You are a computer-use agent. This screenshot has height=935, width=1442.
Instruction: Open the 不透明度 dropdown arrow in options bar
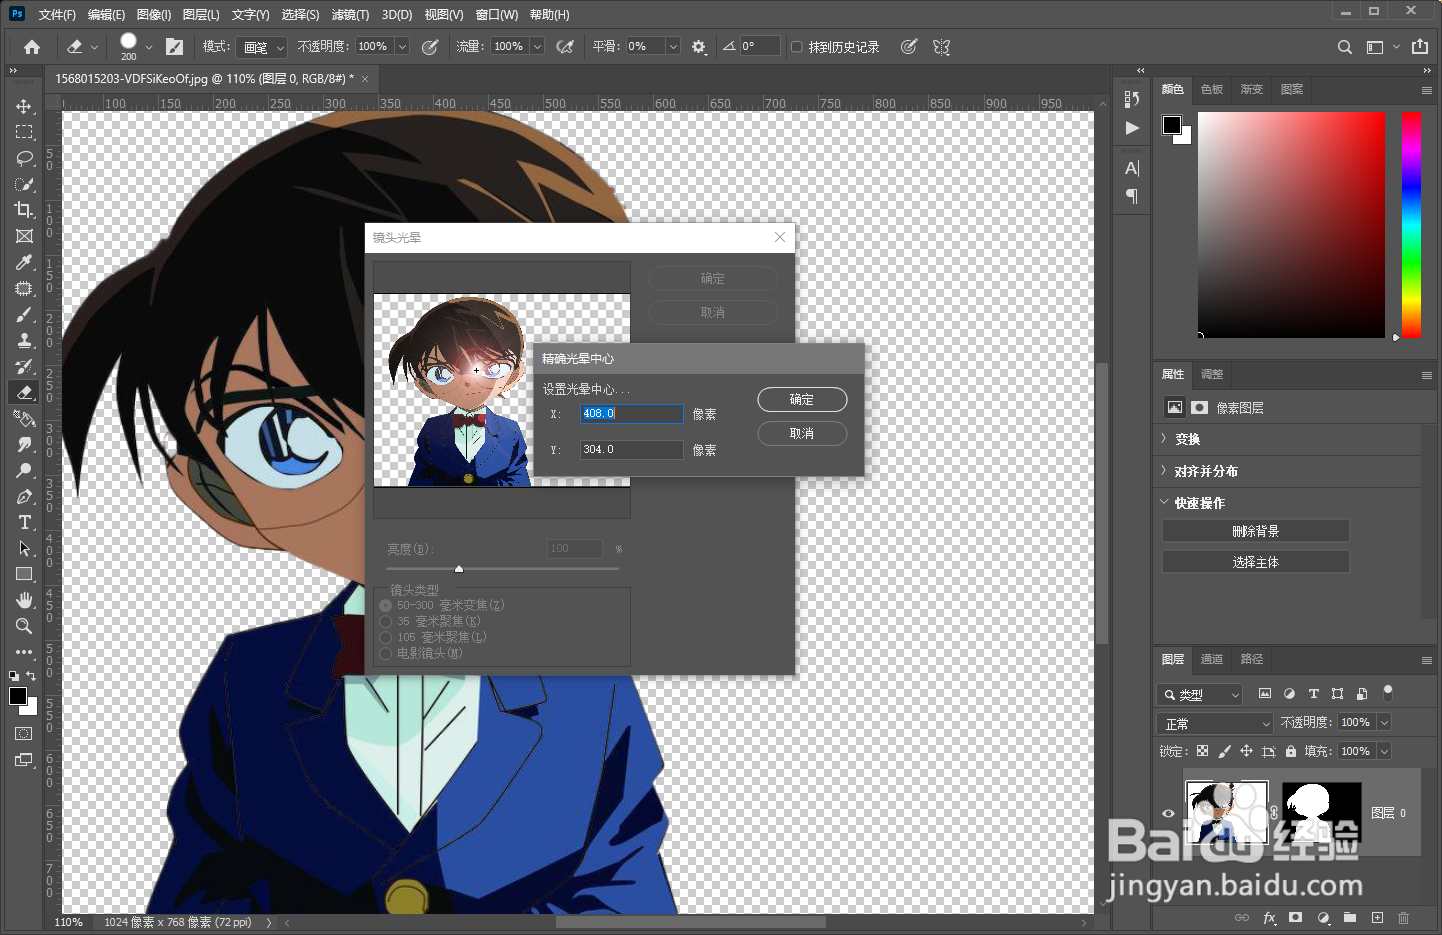(x=402, y=47)
